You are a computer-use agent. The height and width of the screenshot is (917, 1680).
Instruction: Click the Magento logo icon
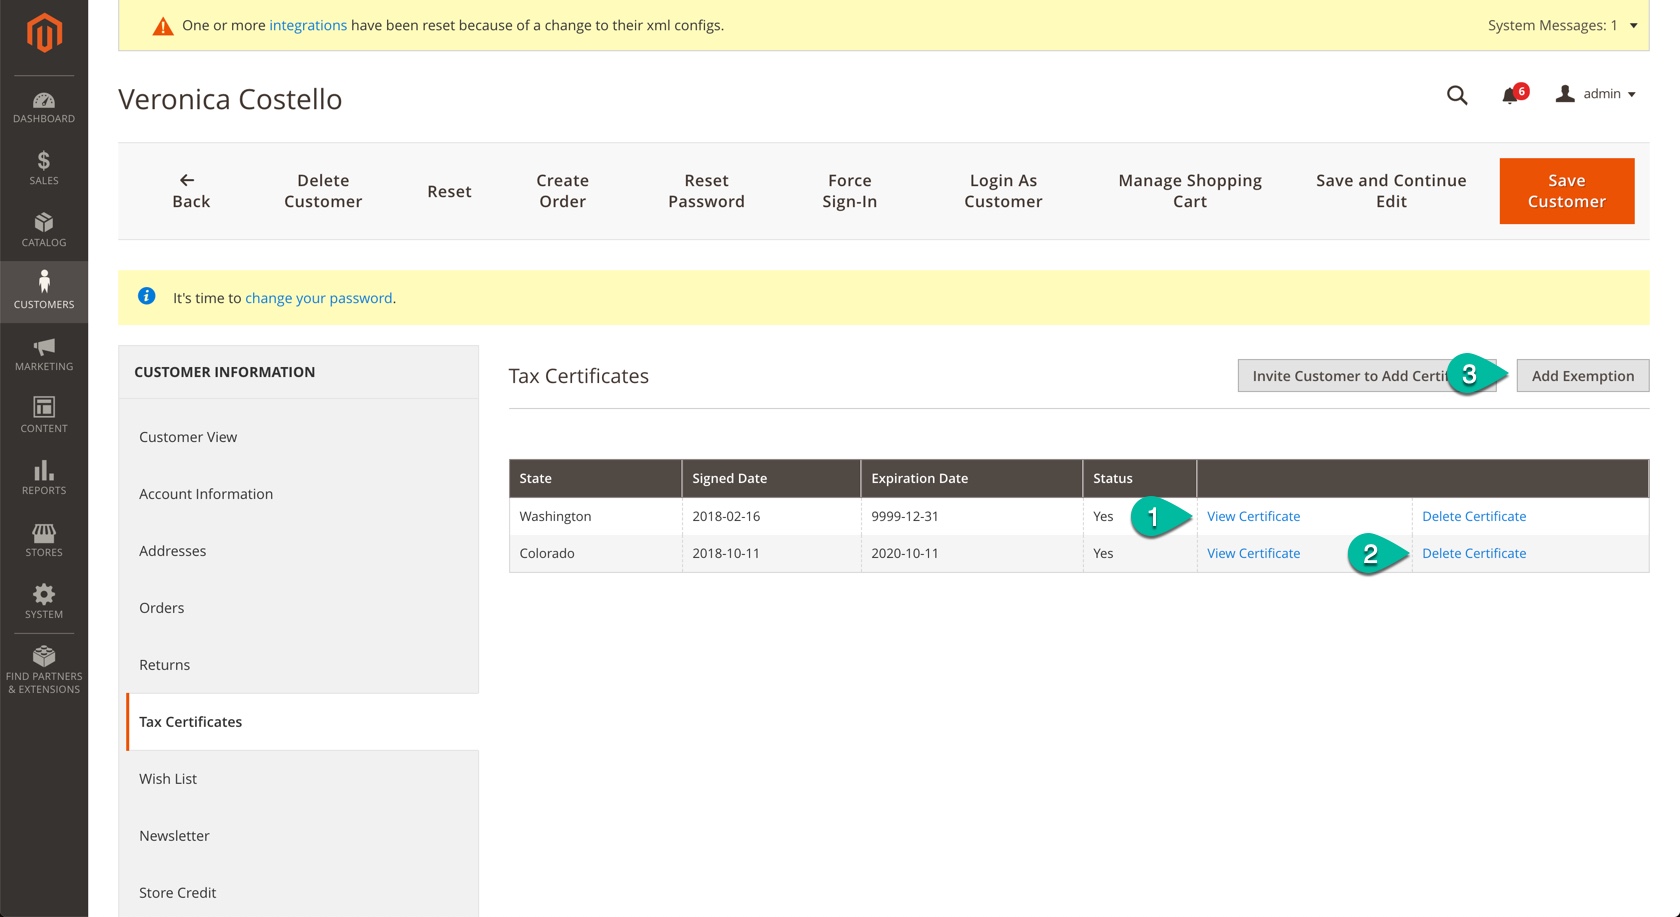pos(44,33)
